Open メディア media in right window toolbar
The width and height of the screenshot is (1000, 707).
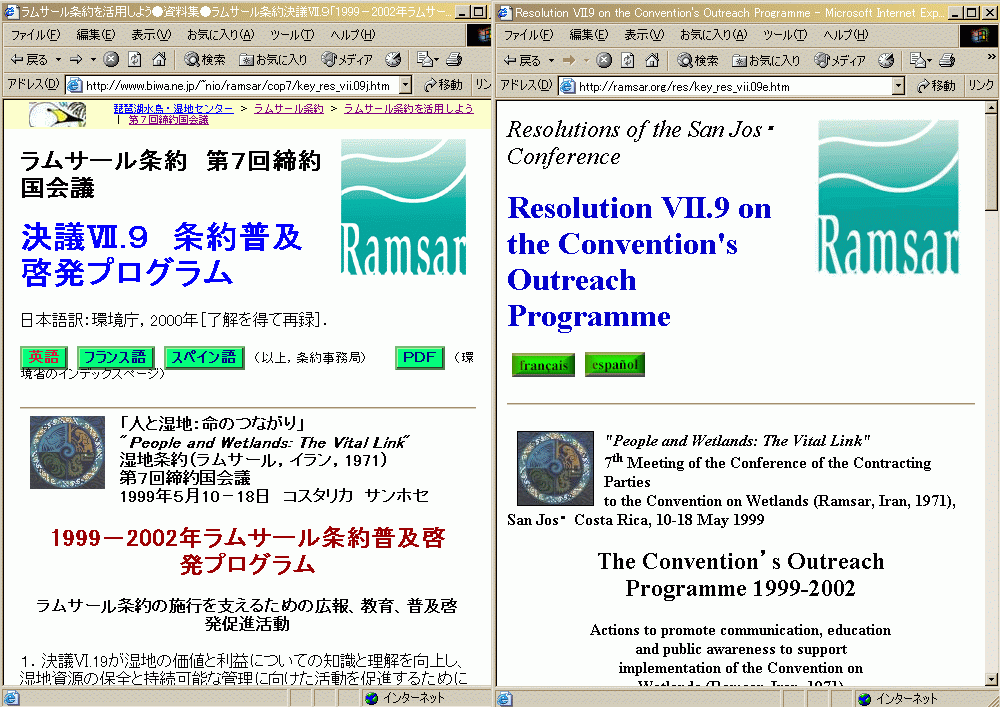(840, 61)
